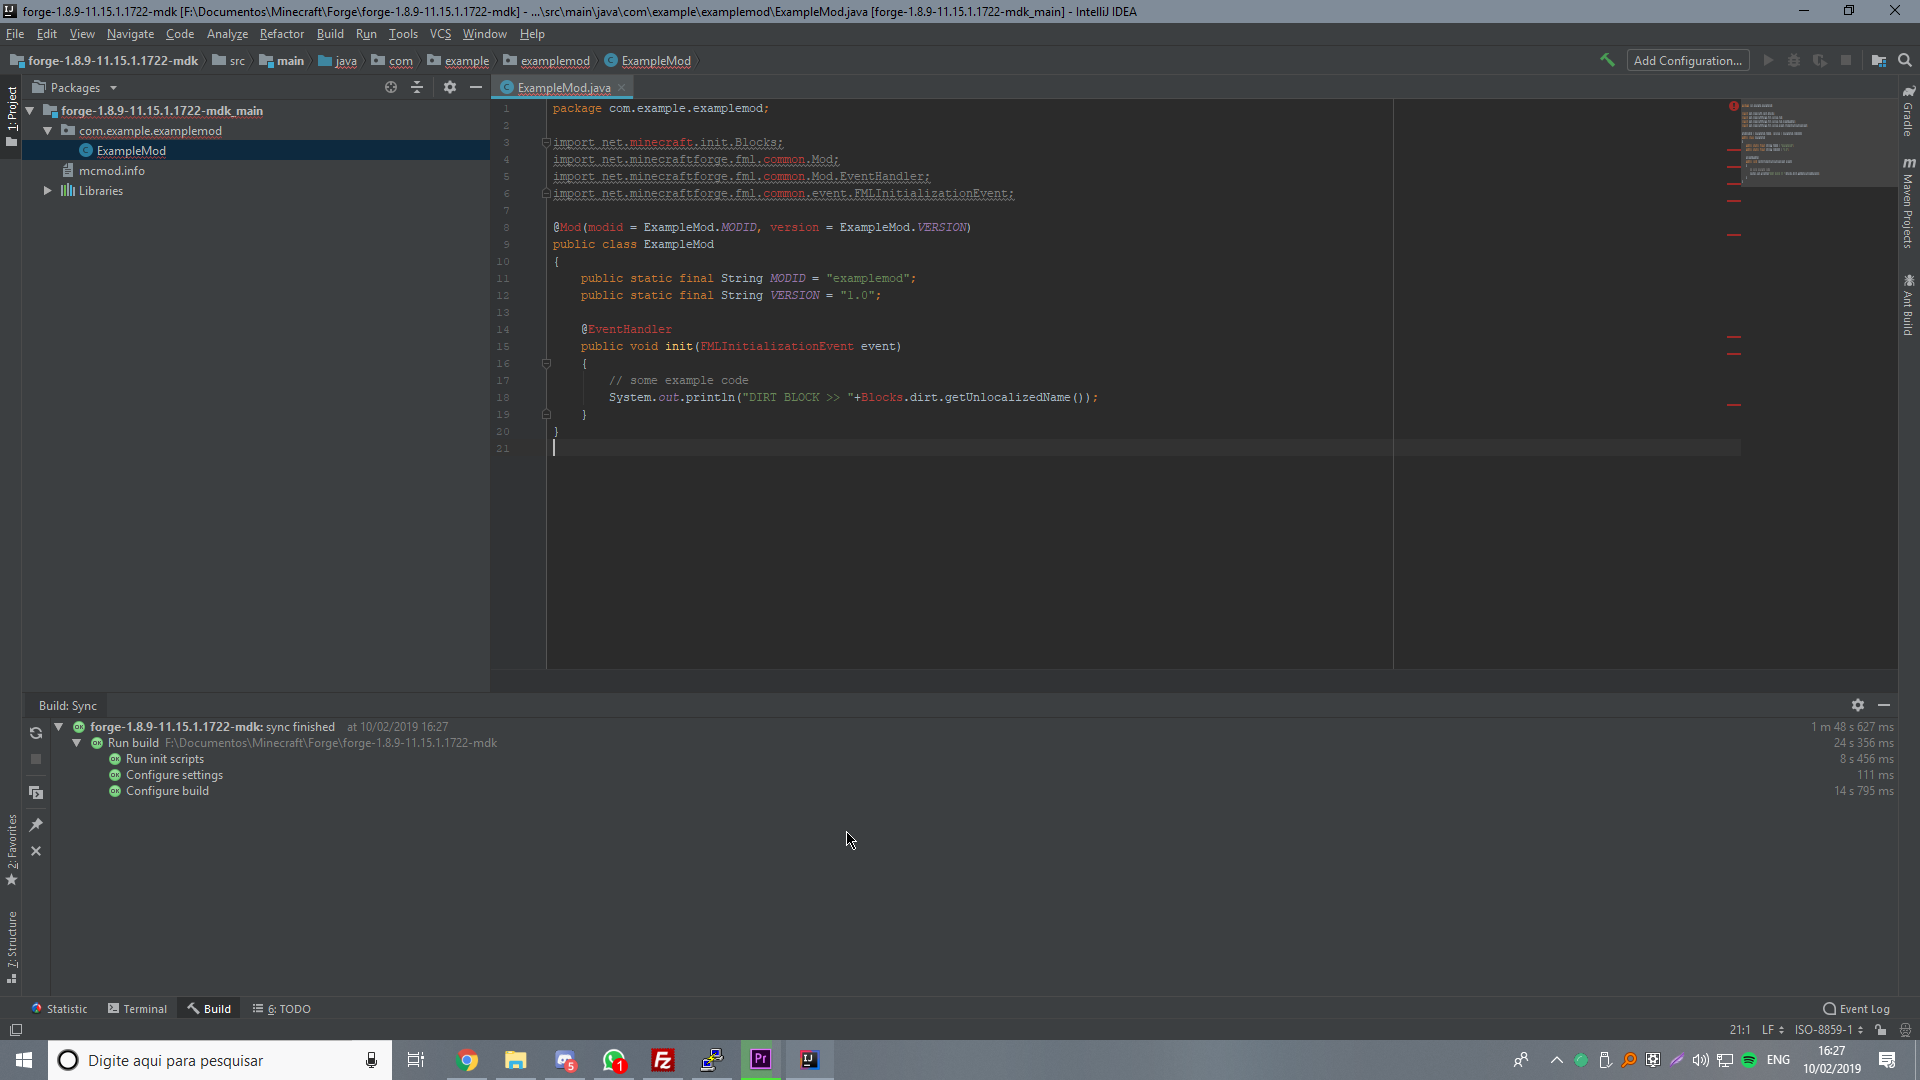Click the pin tab icon in Build panel
Viewport: 1920px width, 1080px height.
coord(36,825)
